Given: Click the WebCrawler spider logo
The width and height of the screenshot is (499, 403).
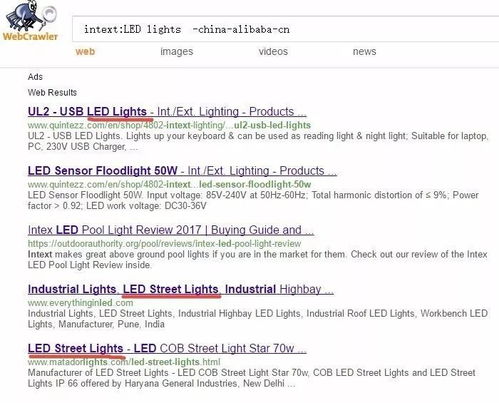Looking at the screenshot, I should coord(31,21).
